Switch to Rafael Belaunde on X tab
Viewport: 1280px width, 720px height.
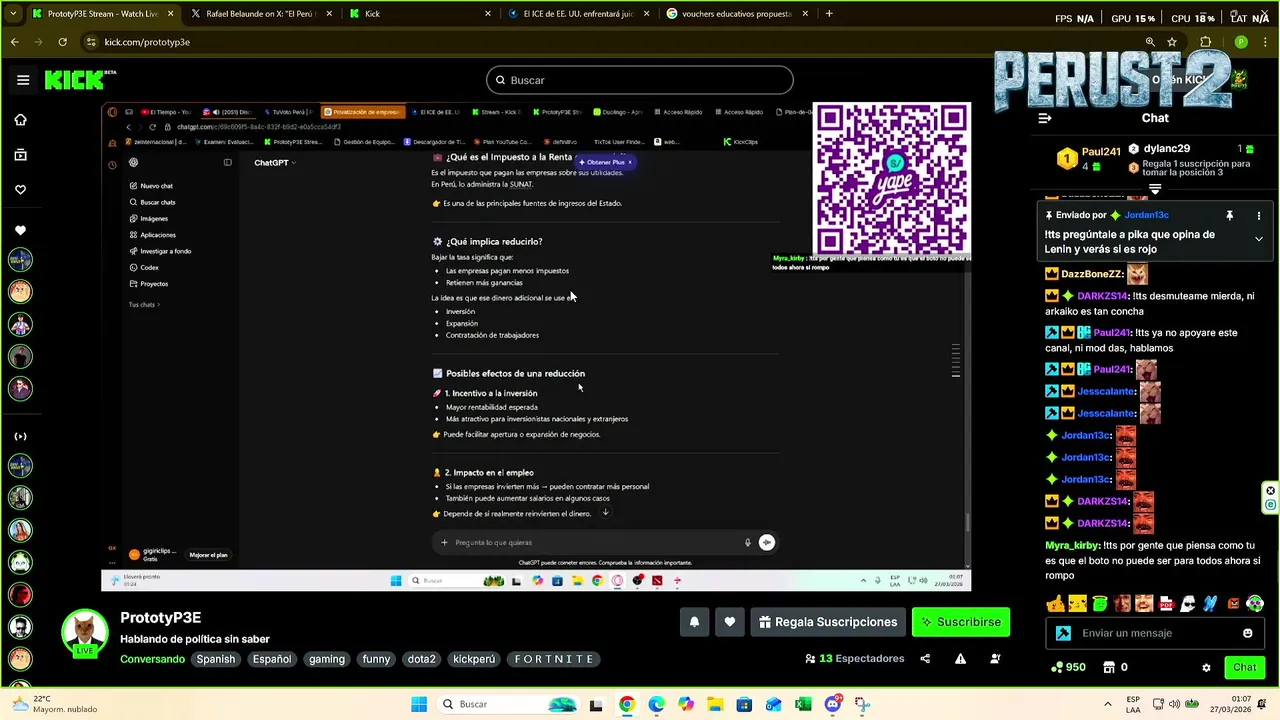(260, 14)
